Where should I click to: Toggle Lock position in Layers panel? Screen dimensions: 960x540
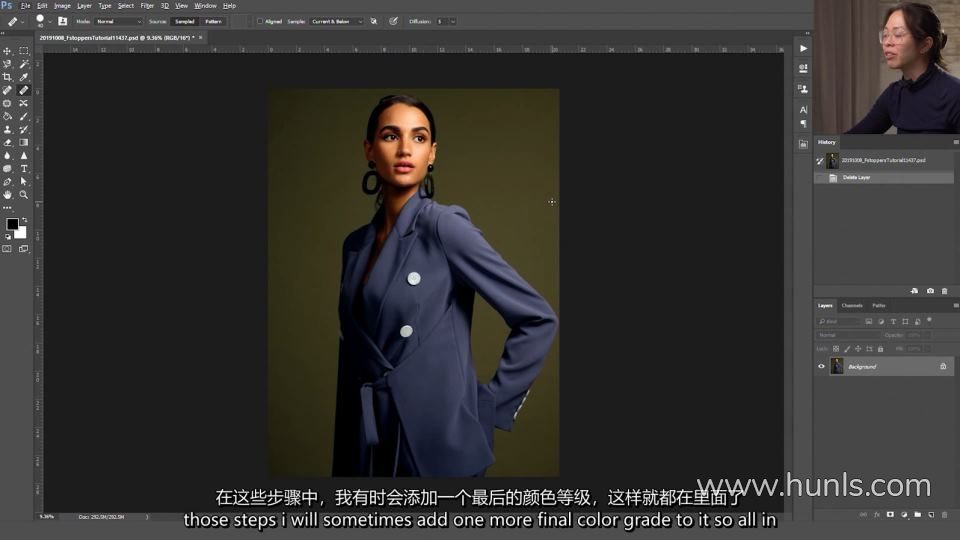pos(858,349)
